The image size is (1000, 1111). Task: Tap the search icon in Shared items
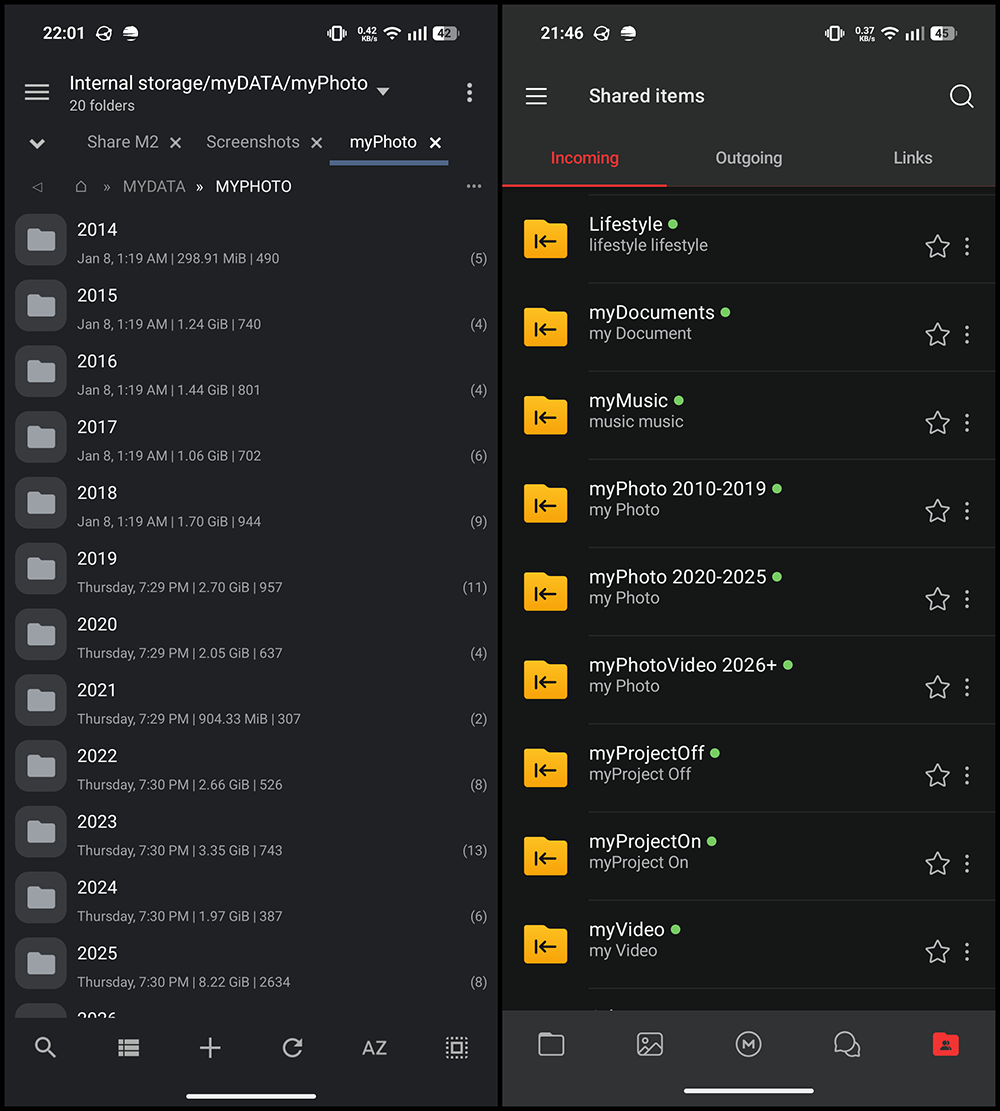click(961, 96)
